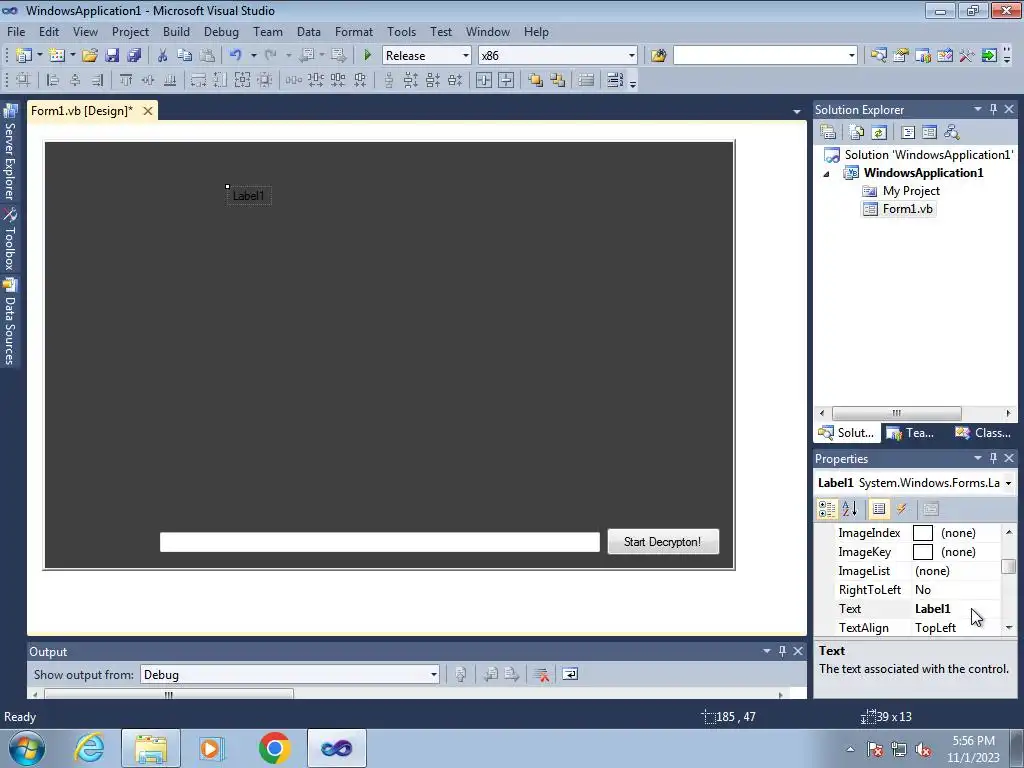Save Form1.vb with the floppy disk icon

112,56
